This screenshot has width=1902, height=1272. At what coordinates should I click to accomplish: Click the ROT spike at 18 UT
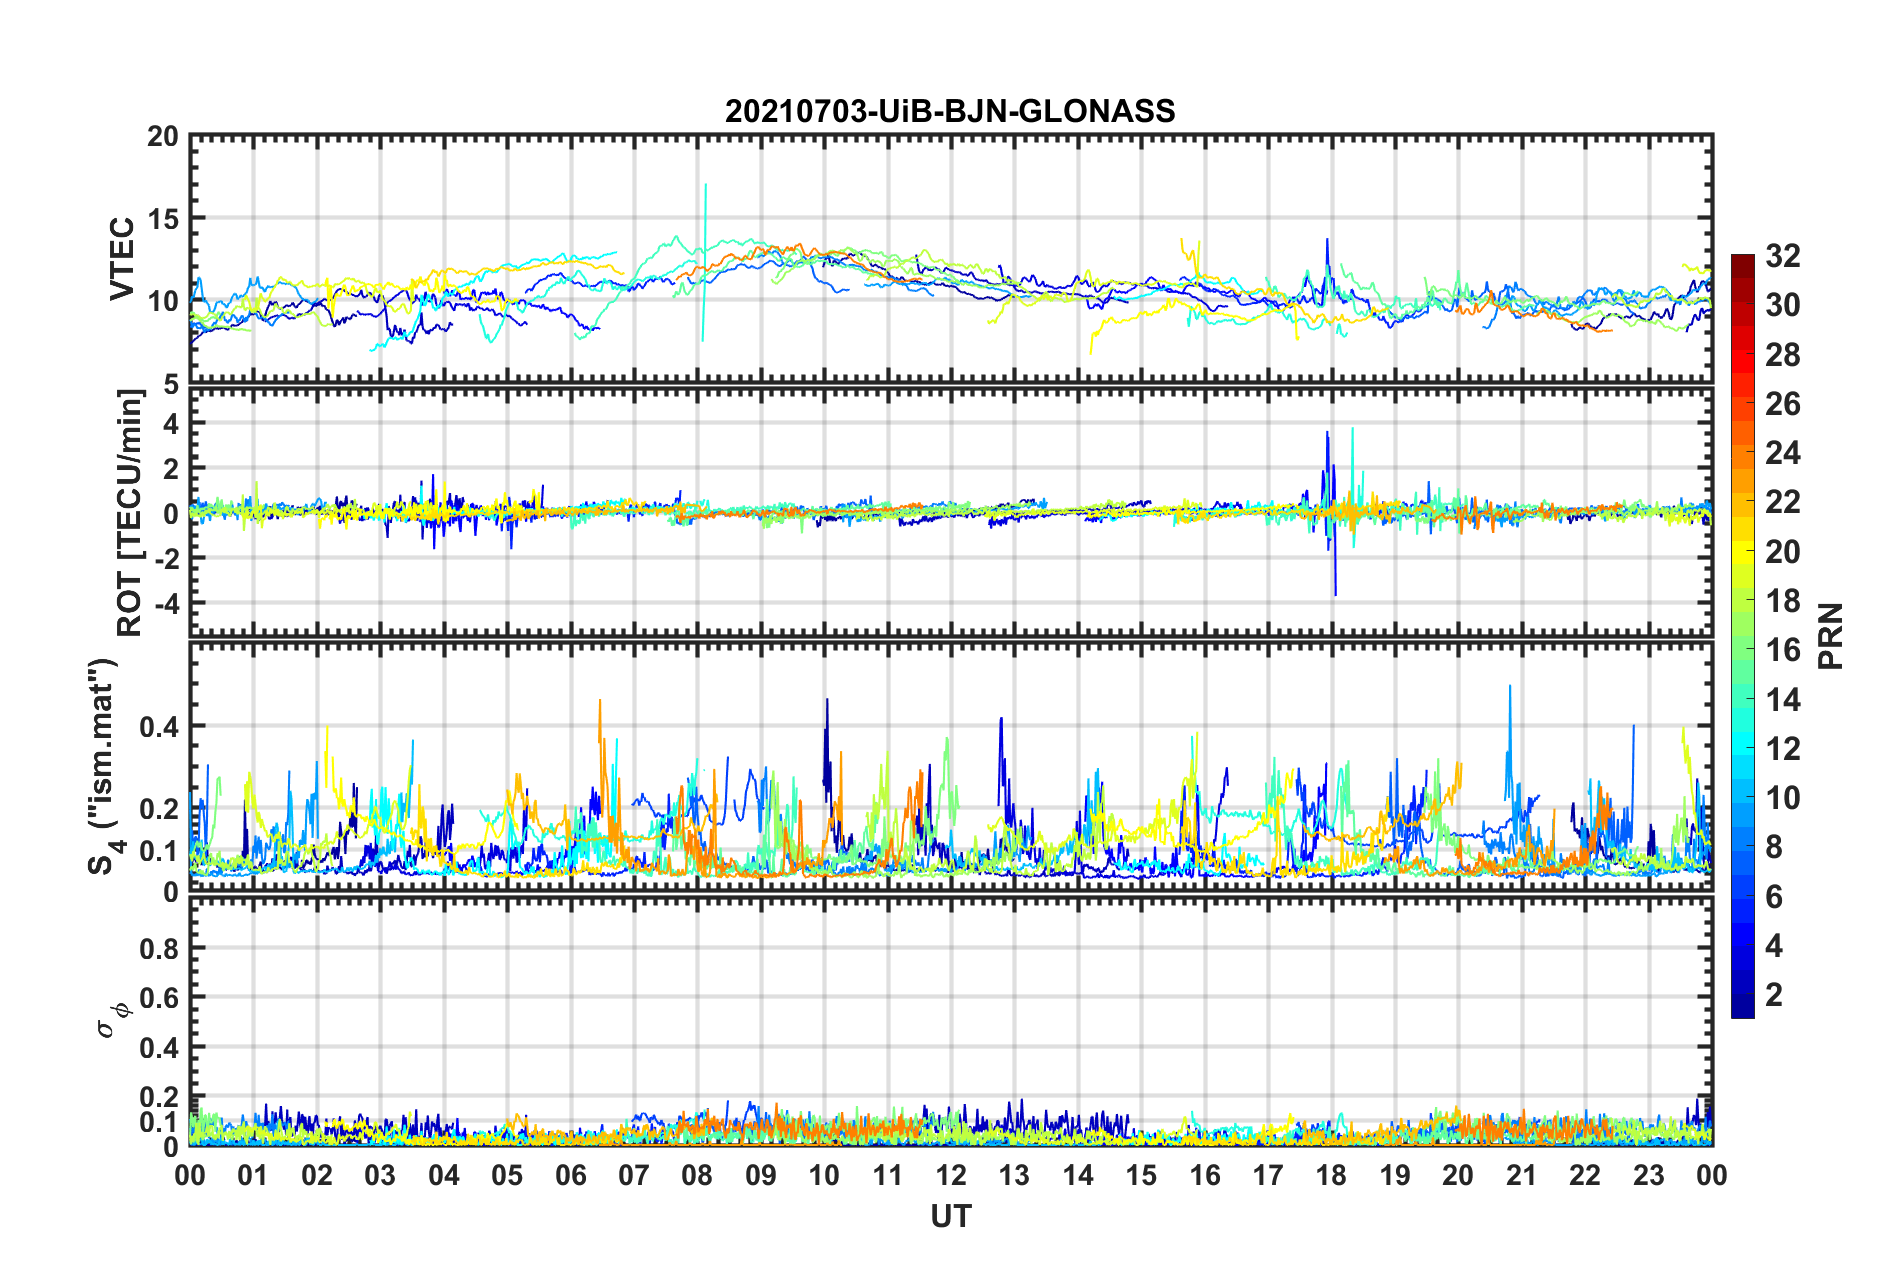click(1331, 513)
